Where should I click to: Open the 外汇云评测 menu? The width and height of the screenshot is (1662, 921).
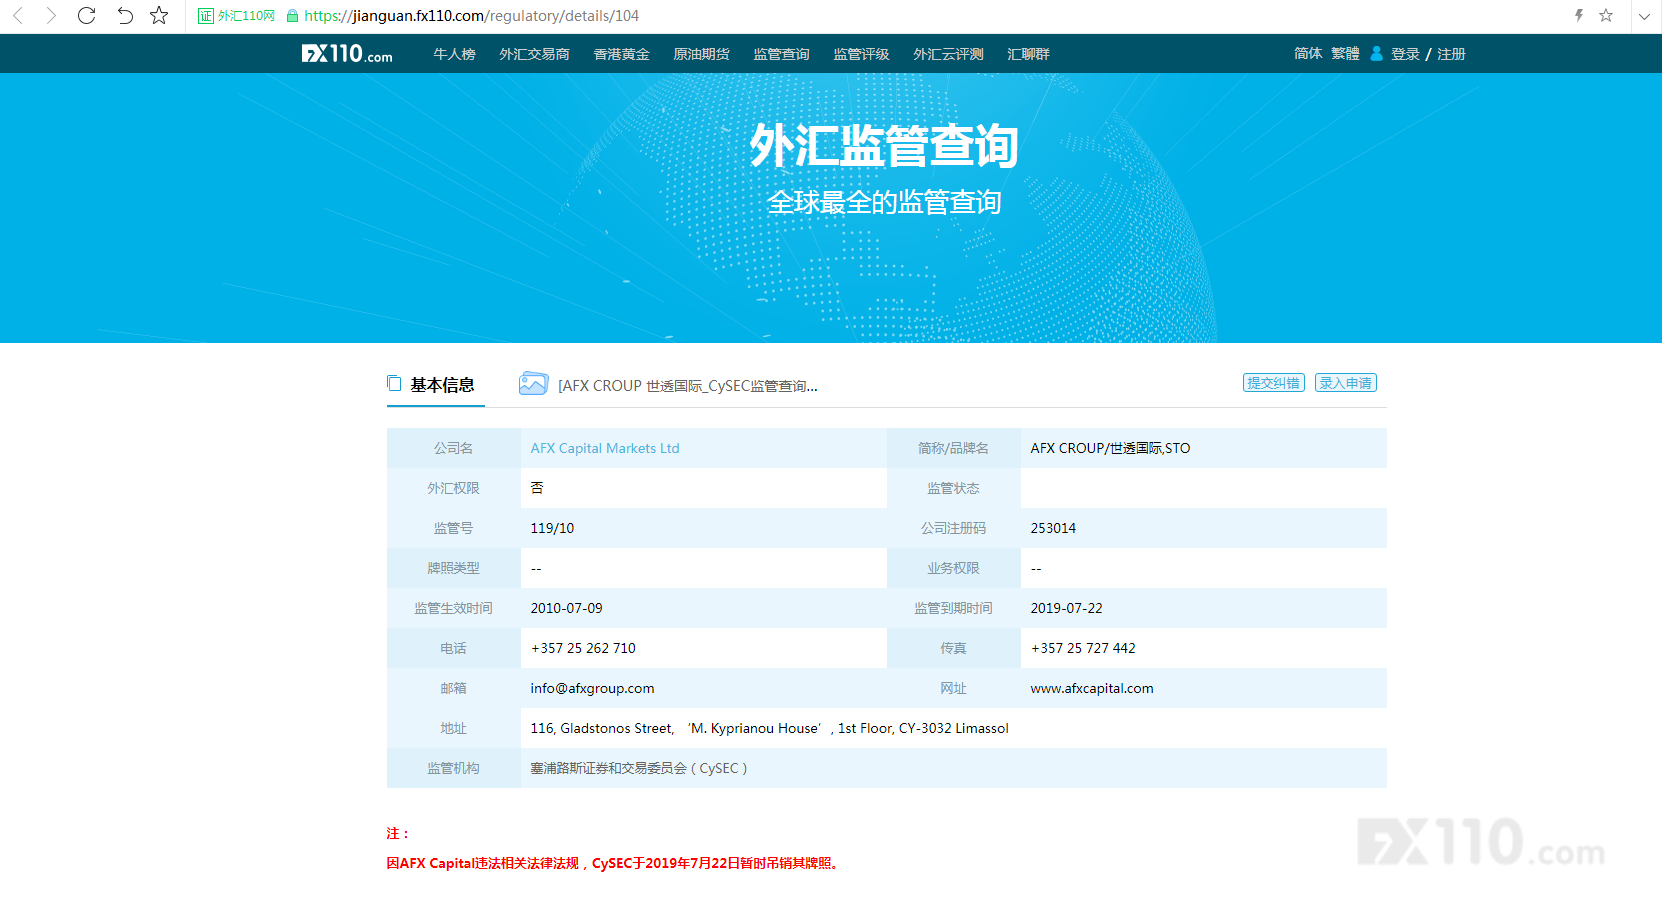coord(948,54)
